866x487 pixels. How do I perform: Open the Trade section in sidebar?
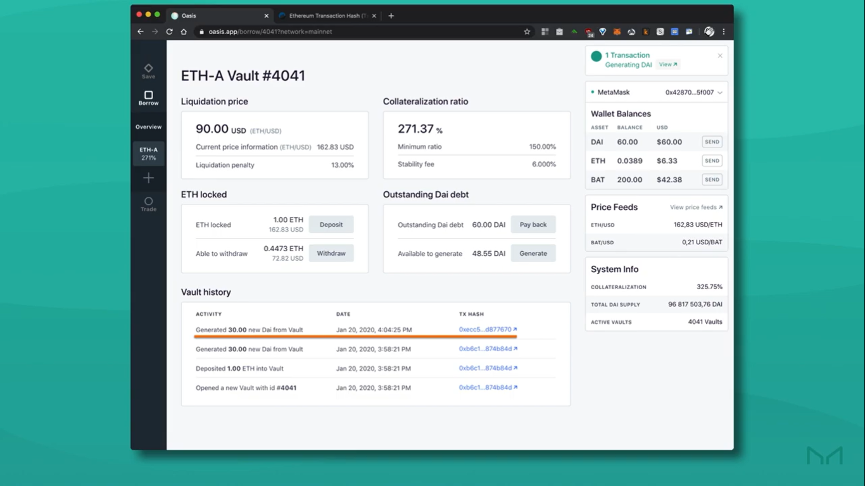click(149, 204)
